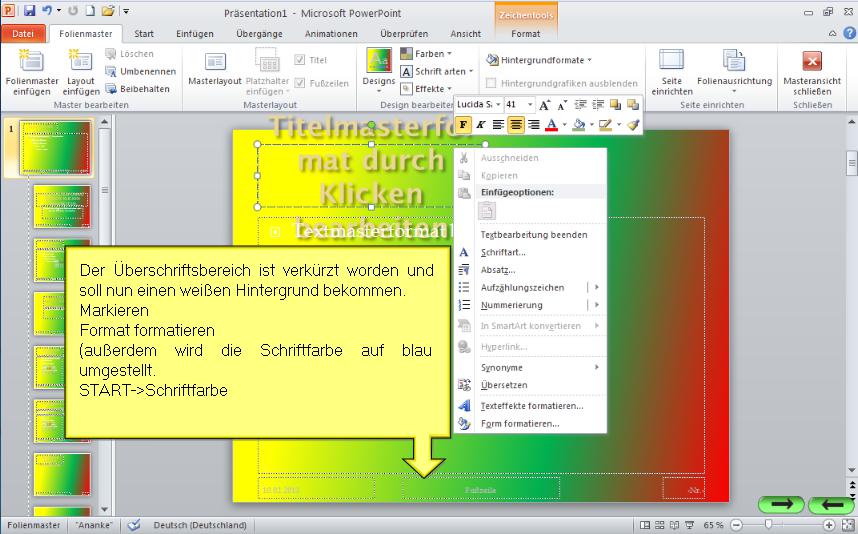Toggle bold in the mini toolbar
Image resolution: width=858 pixels, height=534 pixels.
[464, 125]
